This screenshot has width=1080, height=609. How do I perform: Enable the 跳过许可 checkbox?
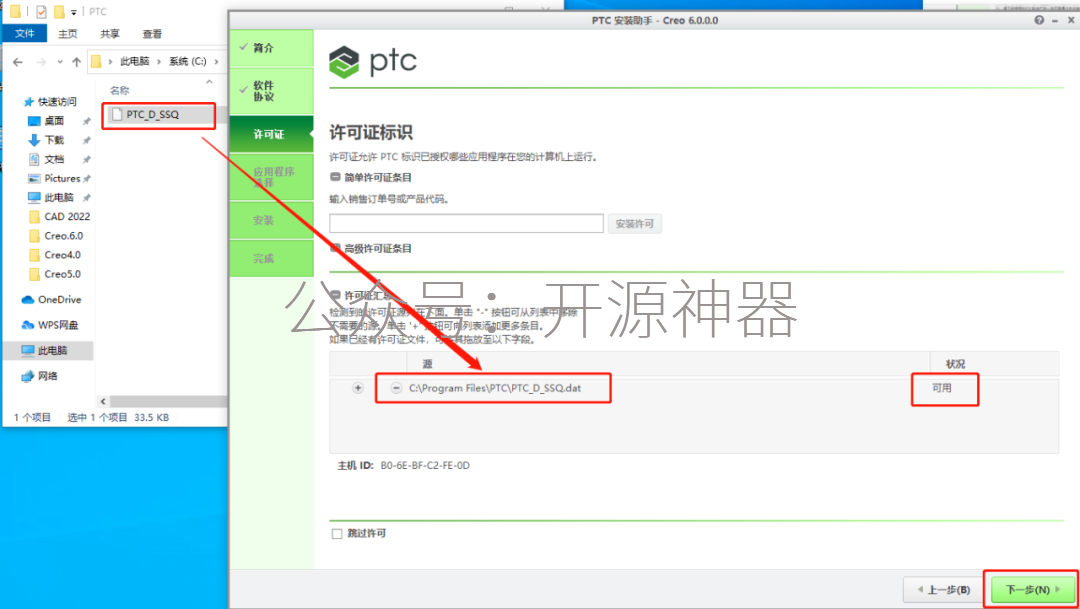(337, 534)
